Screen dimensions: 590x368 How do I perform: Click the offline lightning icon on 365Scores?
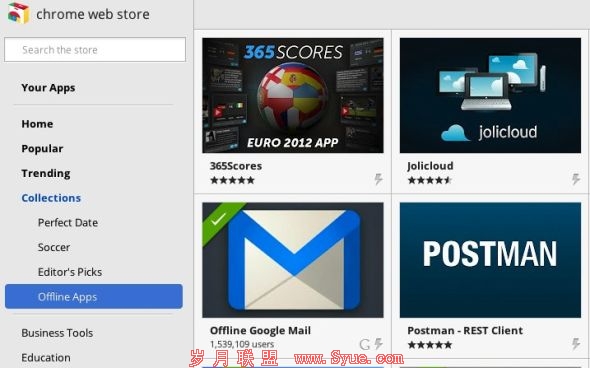pyautogui.click(x=378, y=179)
